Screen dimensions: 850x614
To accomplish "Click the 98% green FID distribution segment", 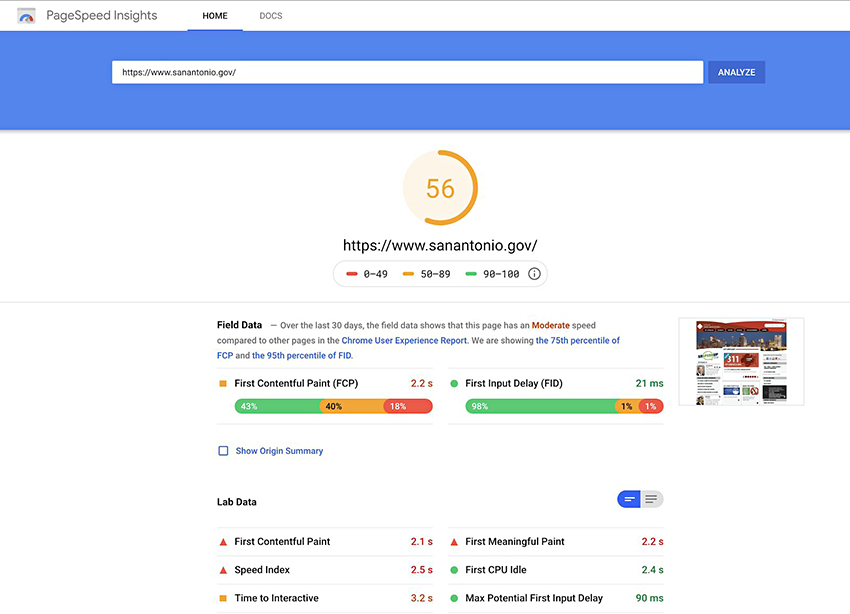I will coord(540,406).
